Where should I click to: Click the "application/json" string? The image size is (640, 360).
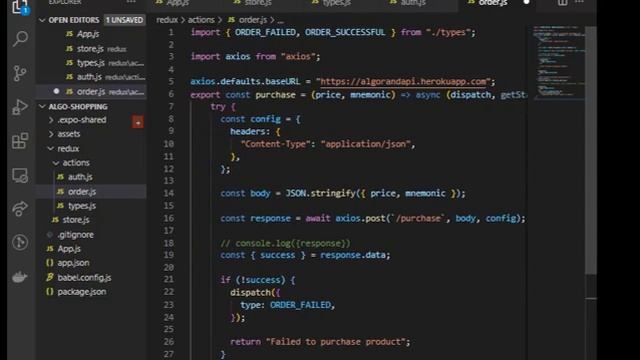(365, 144)
